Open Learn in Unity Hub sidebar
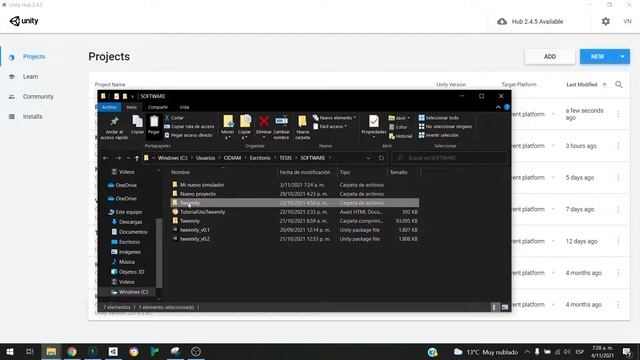640x360 pixels. (30, 76)
